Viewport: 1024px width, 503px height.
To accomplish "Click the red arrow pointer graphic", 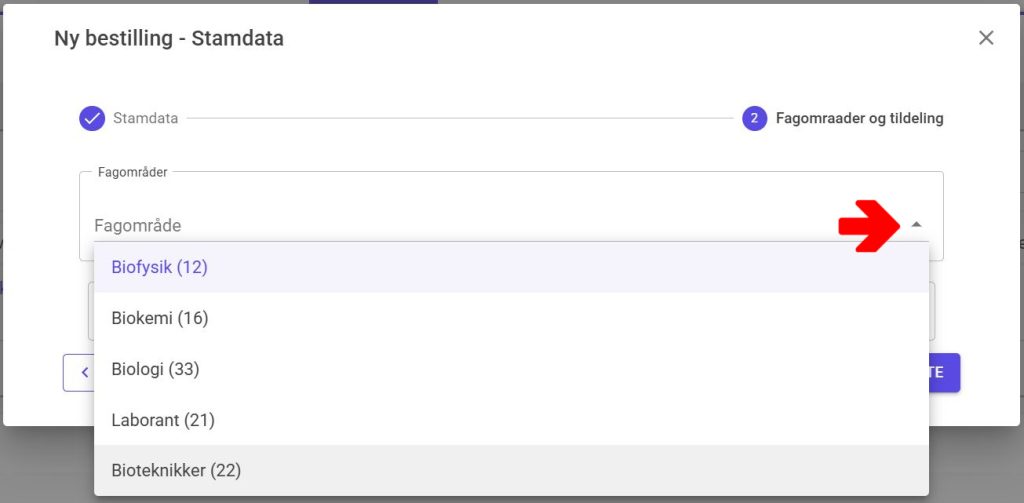I will [x=868, y=225].
